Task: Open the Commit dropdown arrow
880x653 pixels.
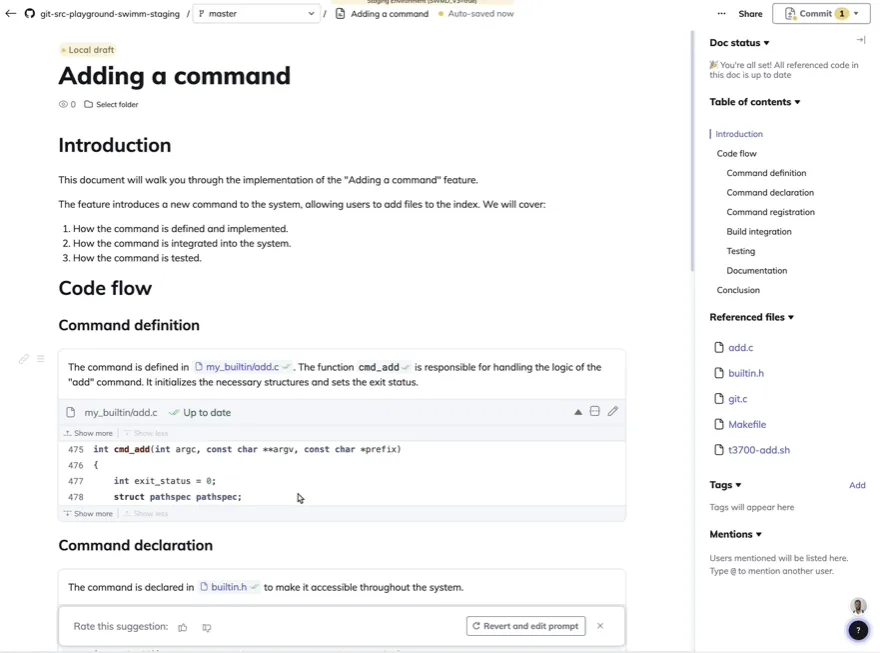Action: pos(856,13)
